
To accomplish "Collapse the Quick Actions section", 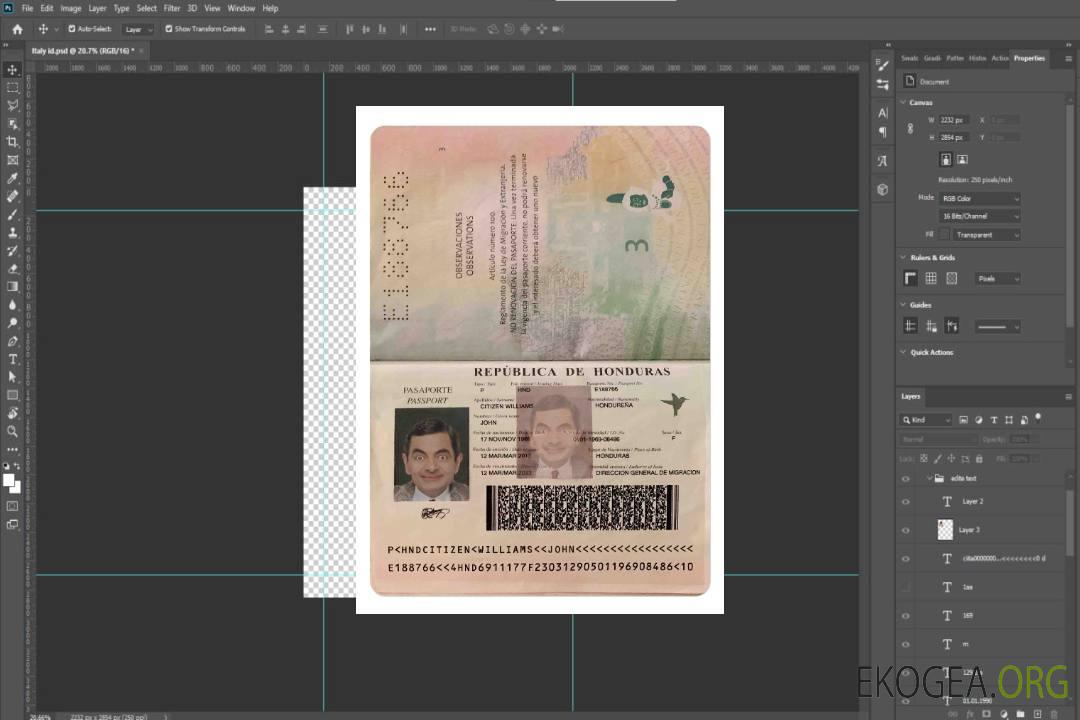I will (903, 352).
